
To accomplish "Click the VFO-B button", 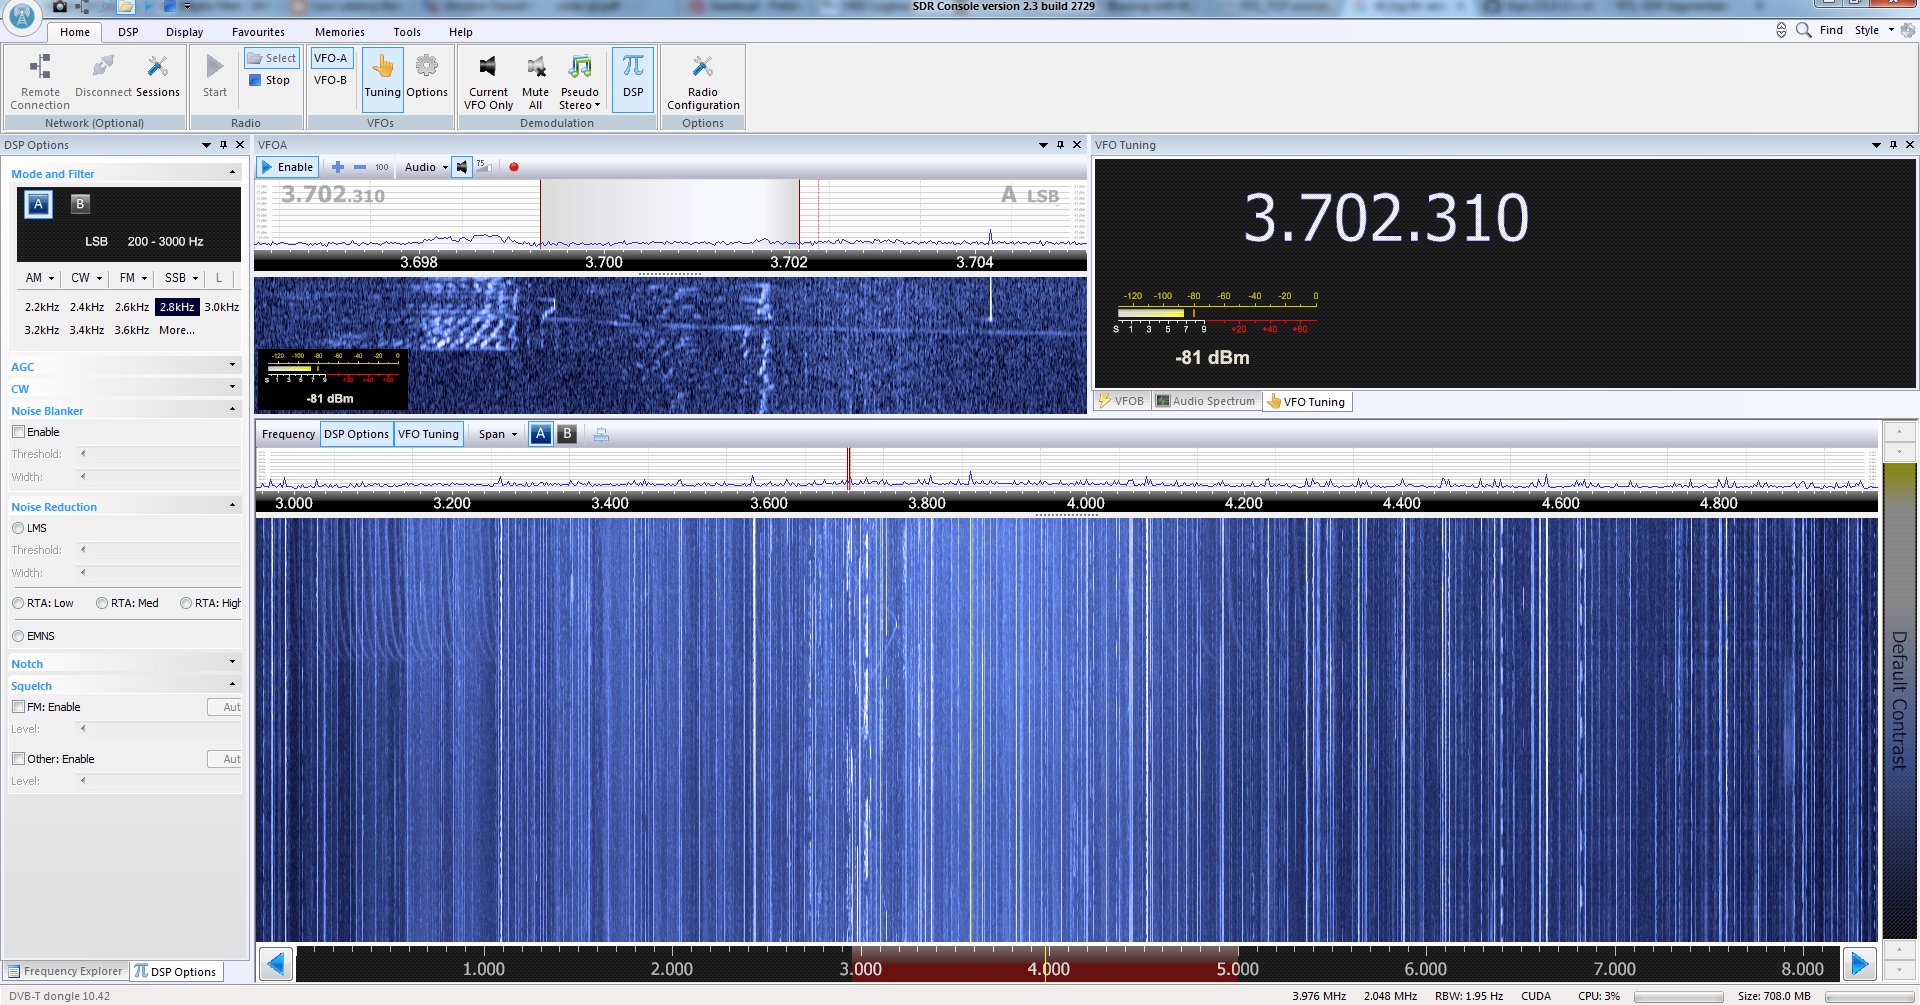I will pos(330,80).
